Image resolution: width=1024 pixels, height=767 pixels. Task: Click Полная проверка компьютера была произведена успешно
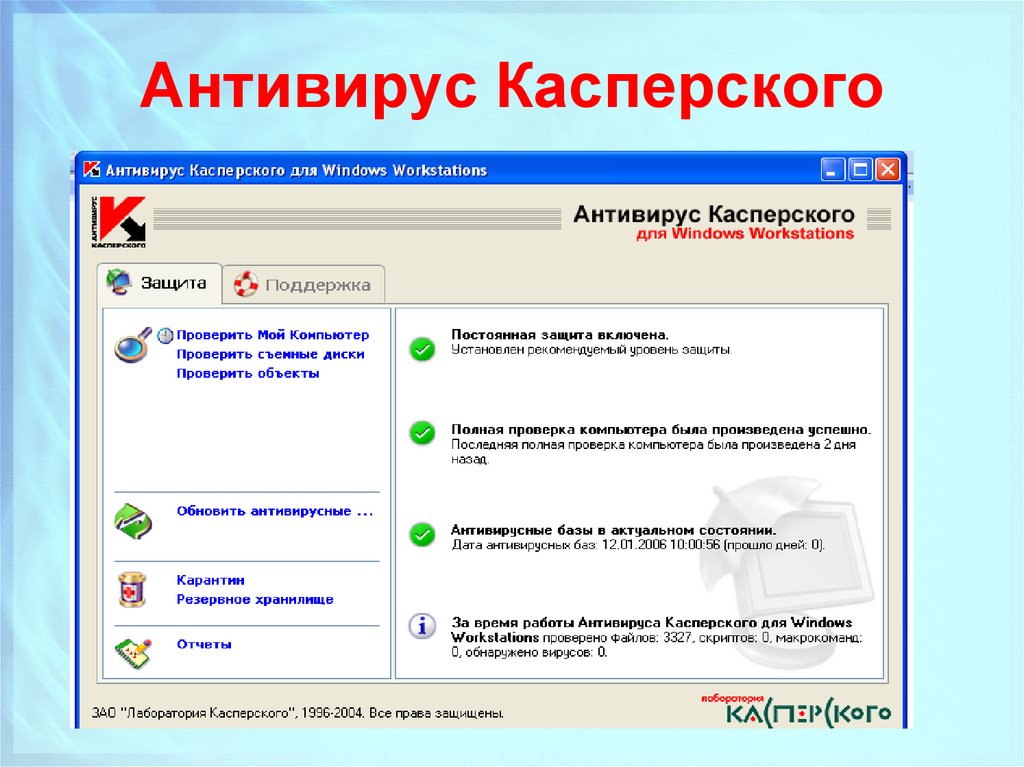[661, 429]
